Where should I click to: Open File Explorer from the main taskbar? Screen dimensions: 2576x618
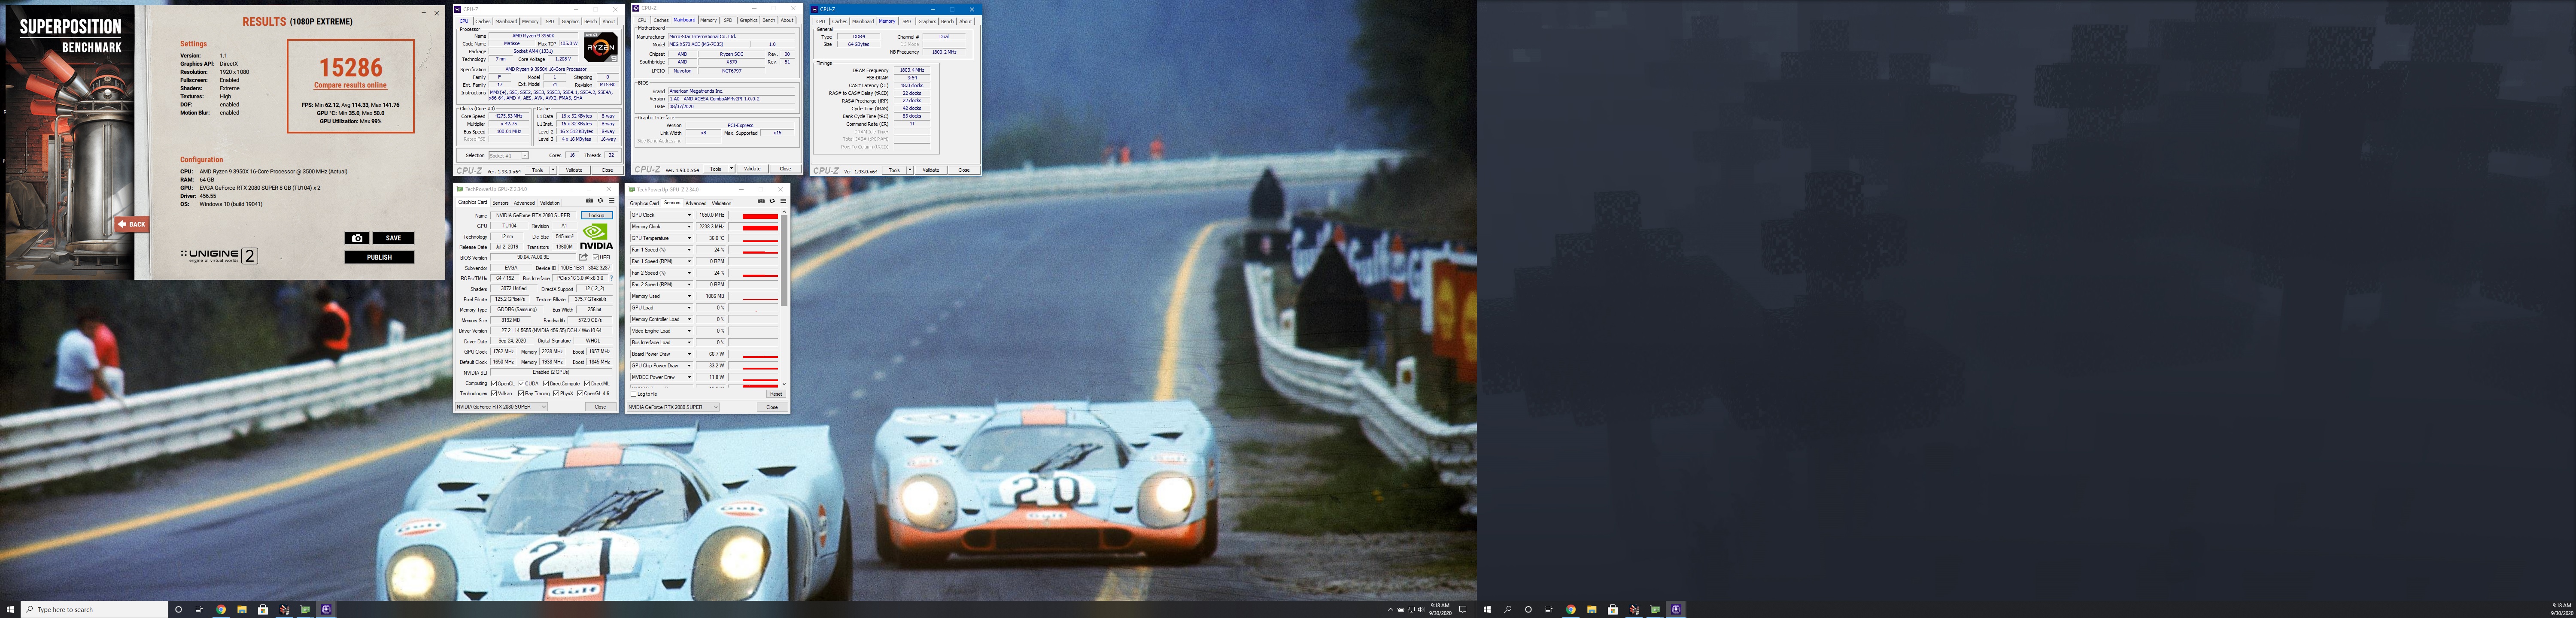[242, 609]
